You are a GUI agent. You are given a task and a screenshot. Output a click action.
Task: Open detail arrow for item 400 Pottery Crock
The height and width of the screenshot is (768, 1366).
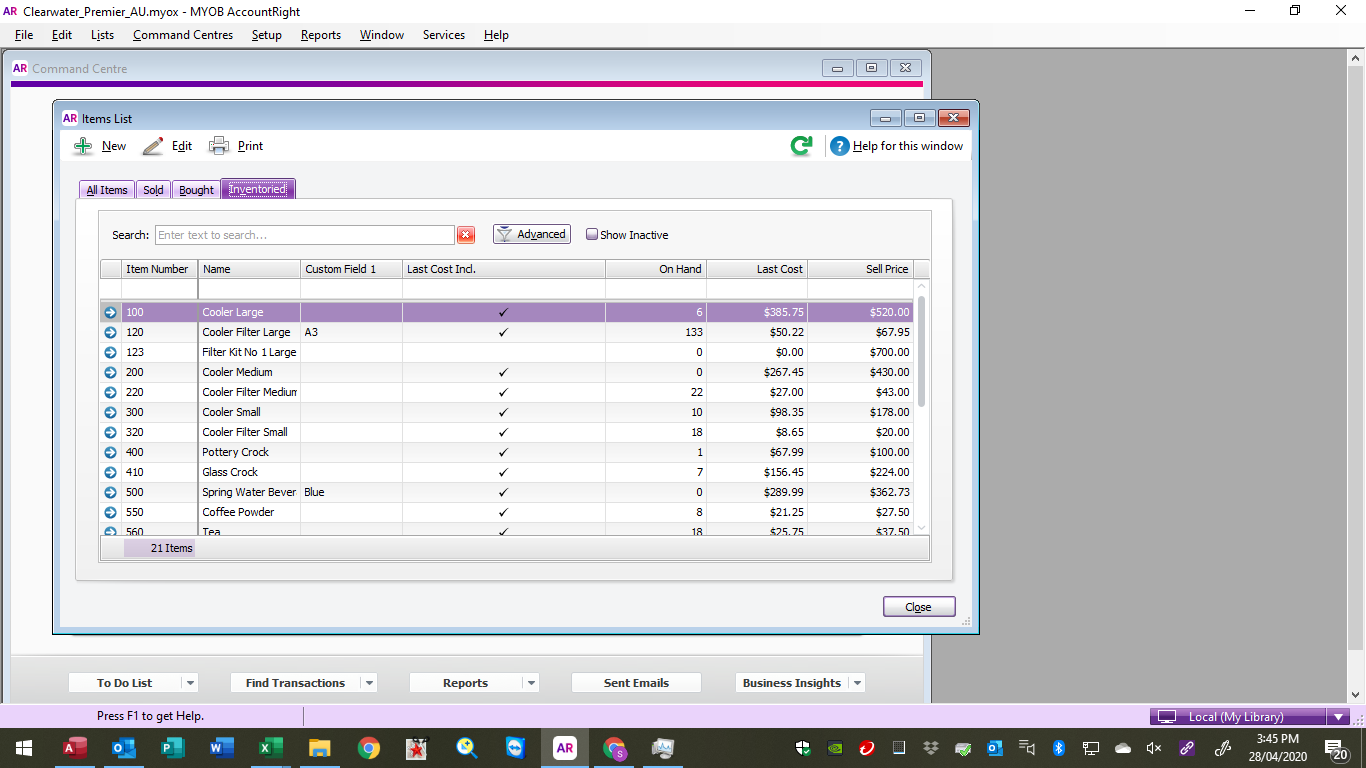pyautogui.click(x=110, y=452)
